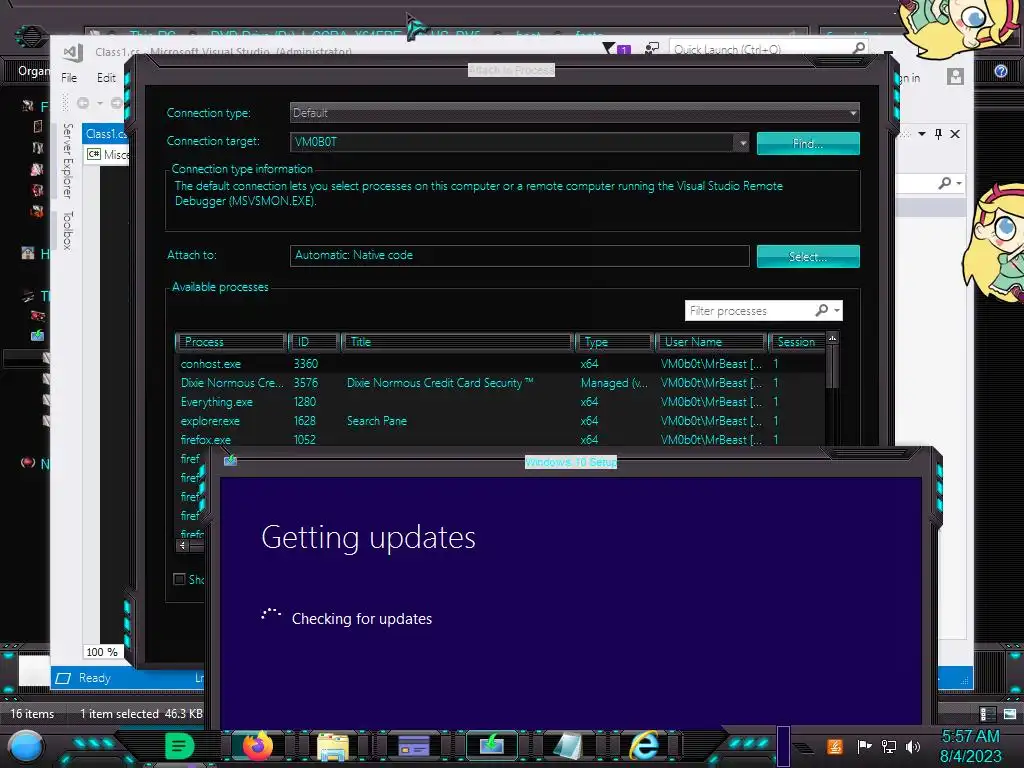Click the blue help icon in Explorer window
This screenshot has width=1024, height=768.
(x=1000, y=71)
